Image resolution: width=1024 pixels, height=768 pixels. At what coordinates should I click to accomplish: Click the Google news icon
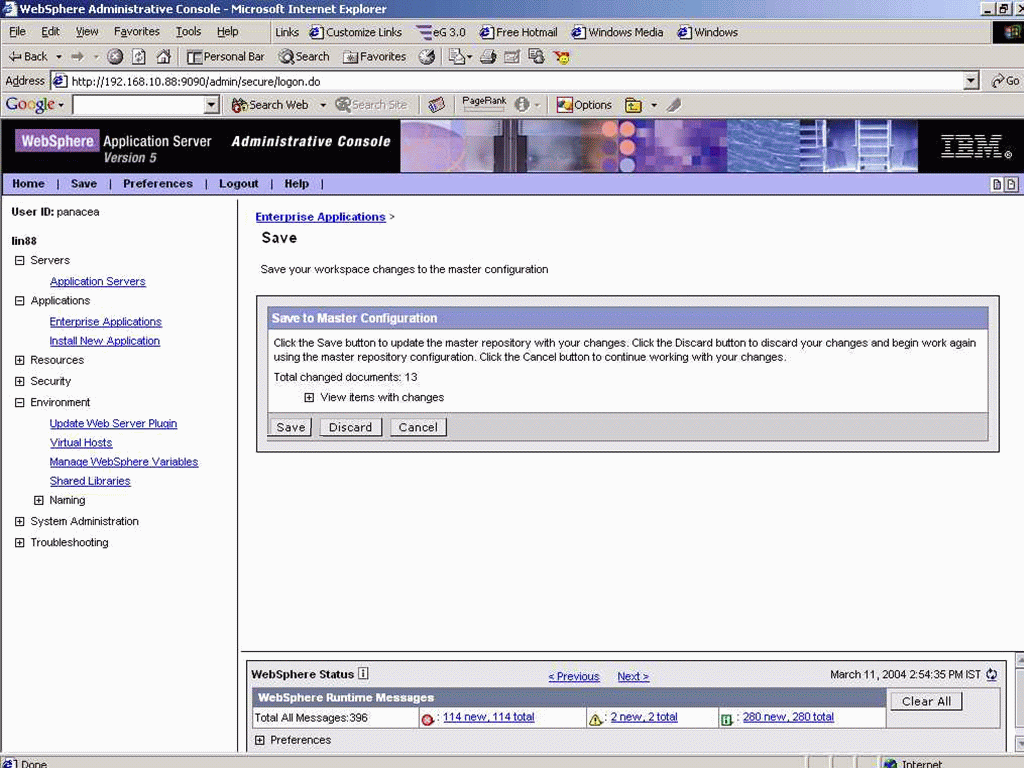(436, 104)
